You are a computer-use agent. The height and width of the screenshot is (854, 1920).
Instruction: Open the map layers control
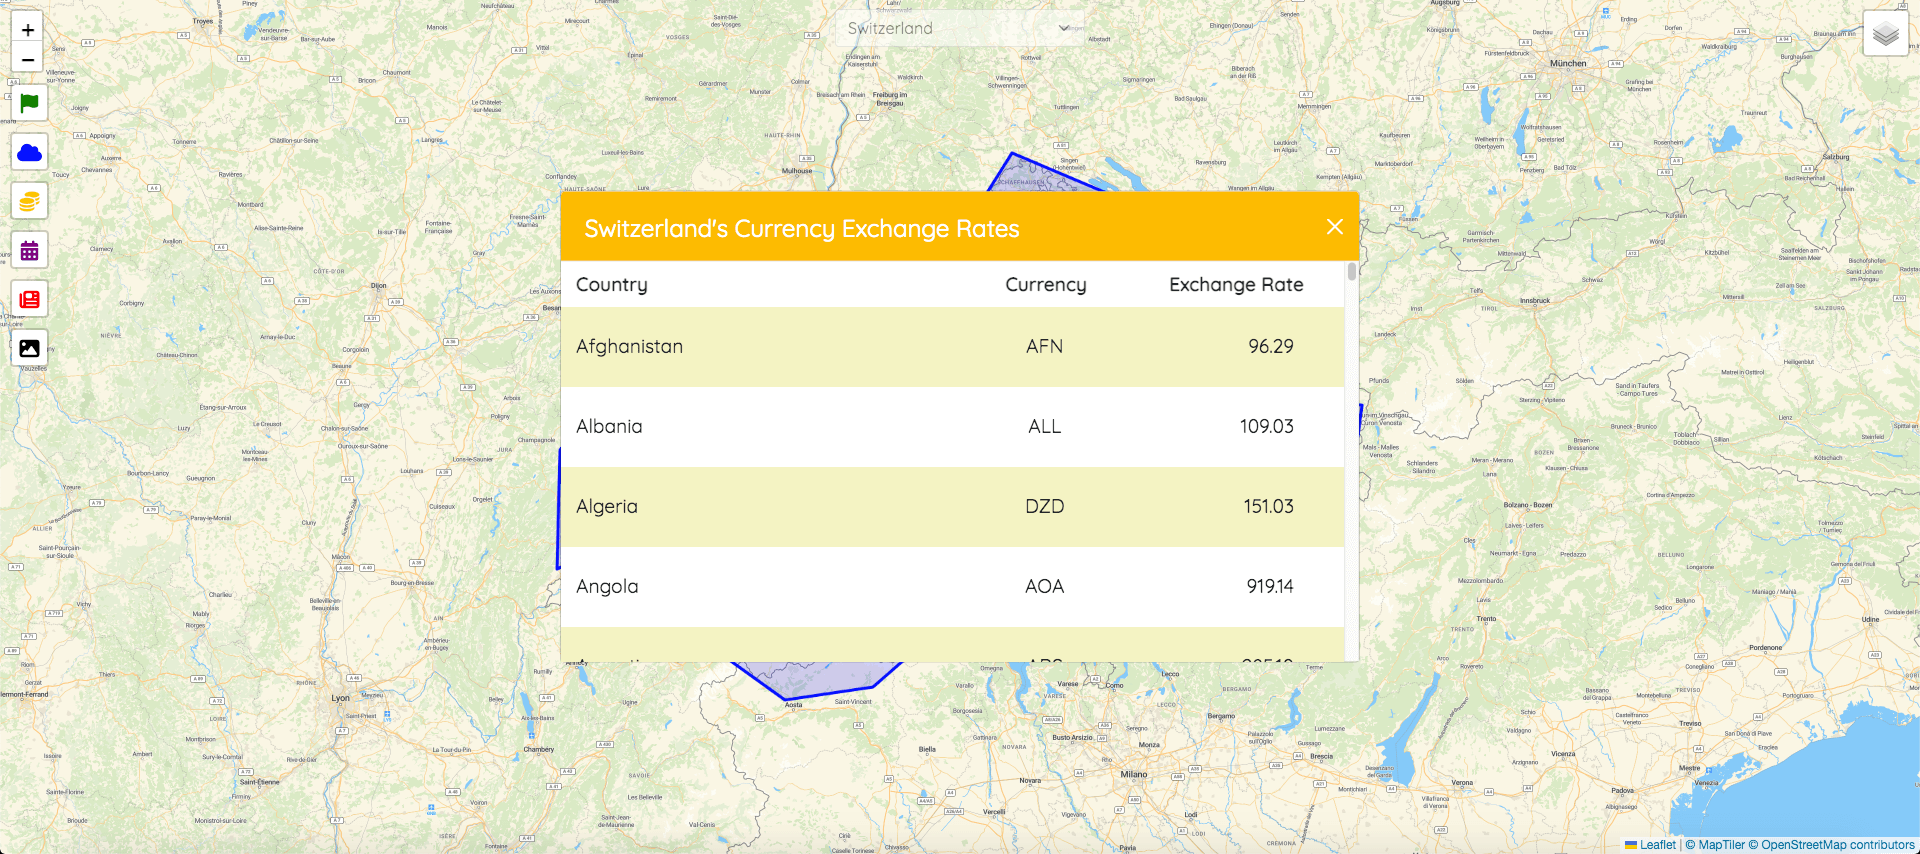point(1885,34)
